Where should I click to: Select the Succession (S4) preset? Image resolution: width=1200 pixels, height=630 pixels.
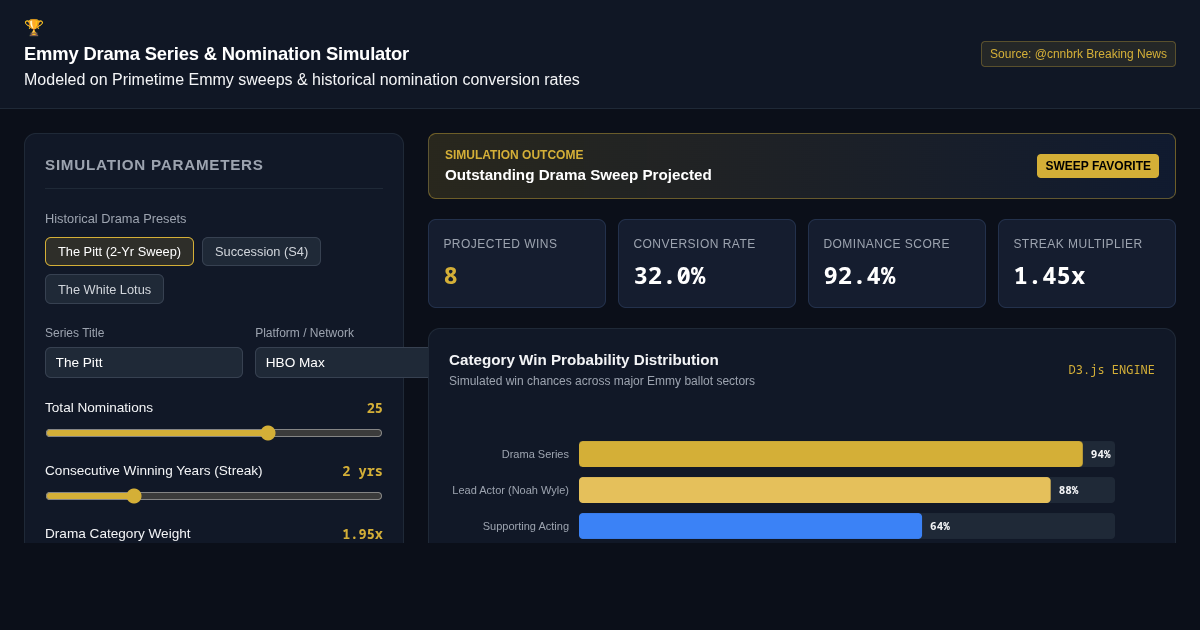pos(261,252)
